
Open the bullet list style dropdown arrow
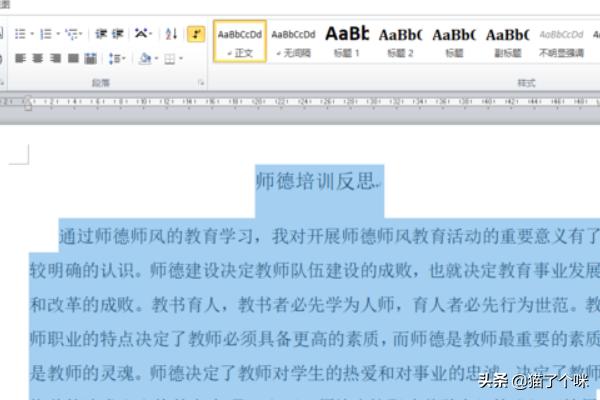pos(32,34)
